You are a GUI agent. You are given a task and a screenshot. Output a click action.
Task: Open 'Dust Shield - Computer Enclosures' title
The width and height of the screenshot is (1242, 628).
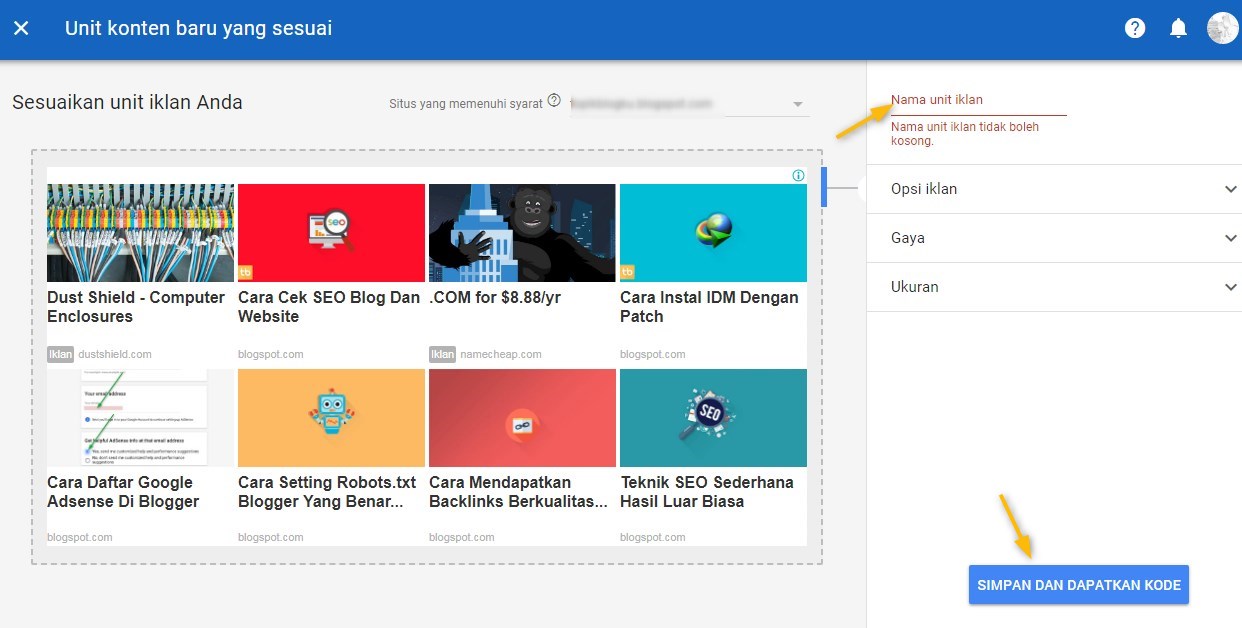[x=136, y=307]
